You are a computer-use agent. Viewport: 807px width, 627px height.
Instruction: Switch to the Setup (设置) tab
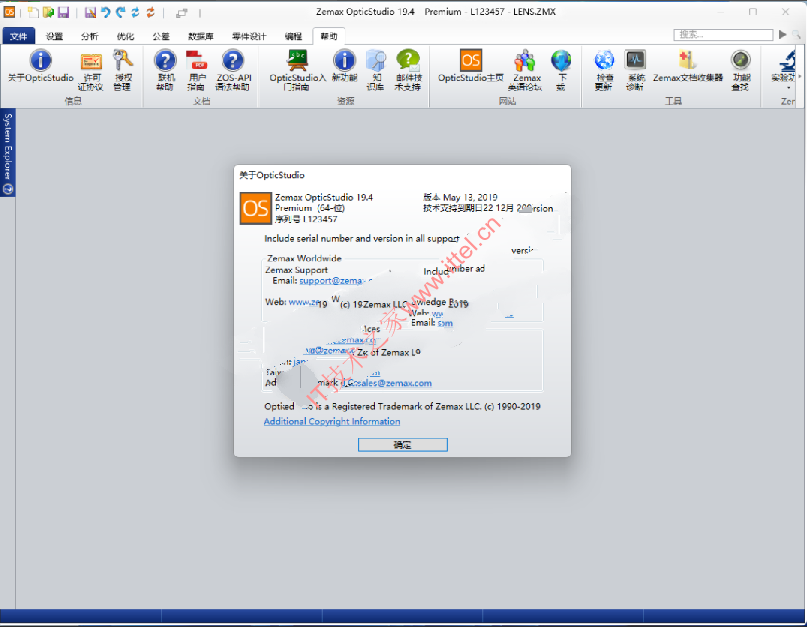pos(54,36)
